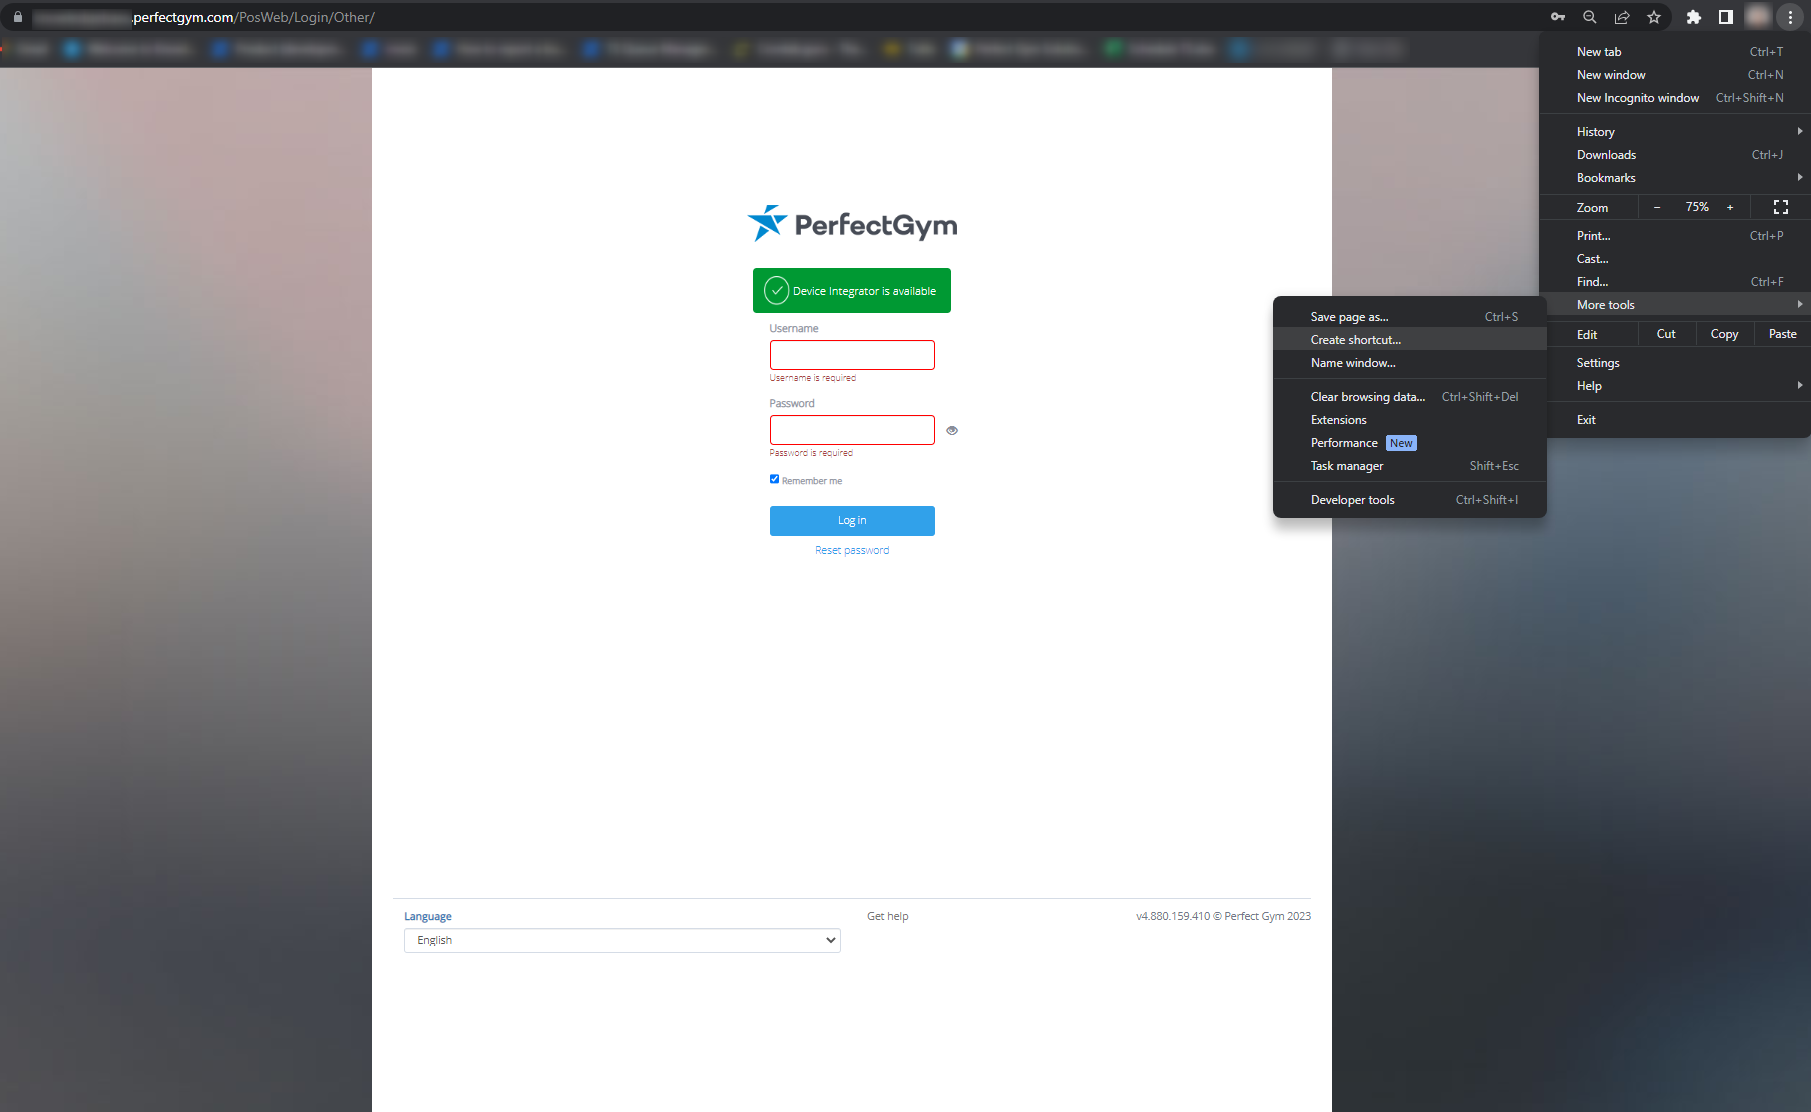Decrease zoom with the minus button
Viewport: 1811px width, 1112px height.
[x=1657, y=207]
